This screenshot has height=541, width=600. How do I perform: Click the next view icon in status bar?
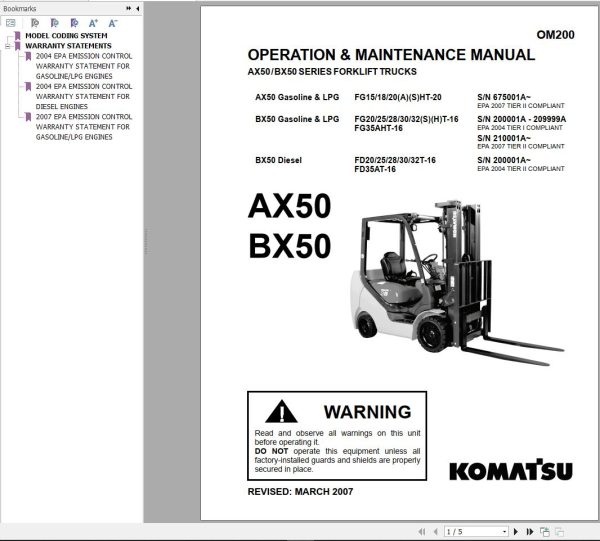[559, 531]
